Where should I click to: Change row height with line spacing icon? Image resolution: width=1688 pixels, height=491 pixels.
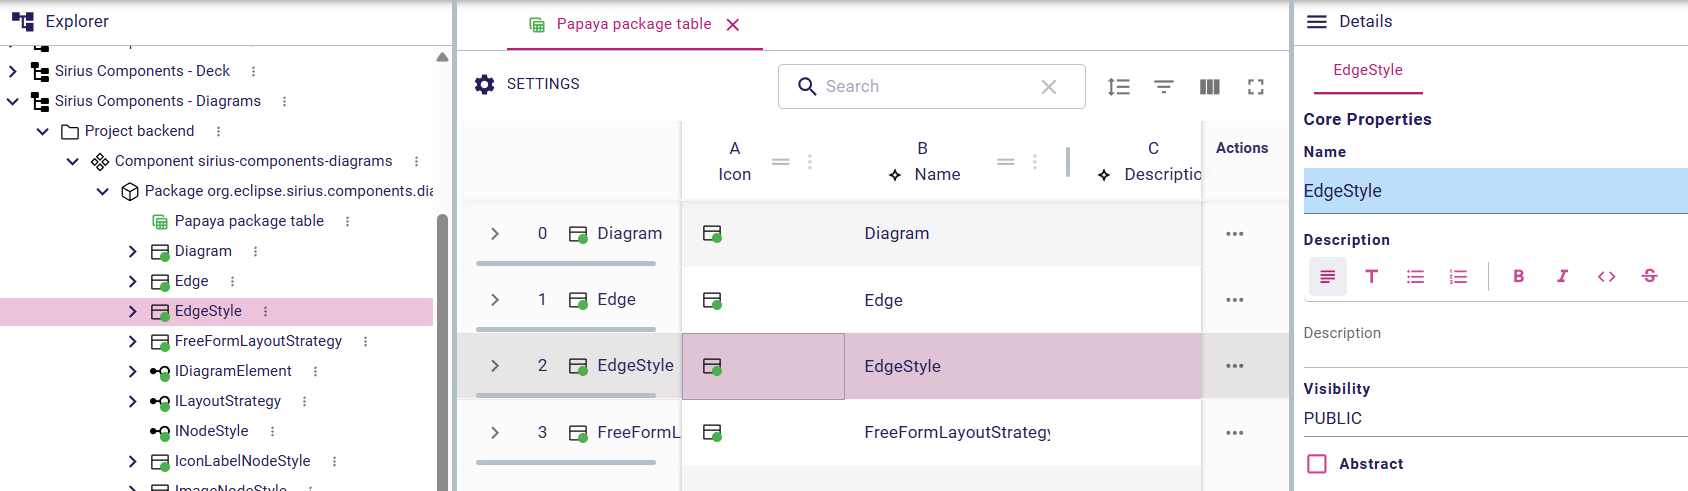[1119, 87]
